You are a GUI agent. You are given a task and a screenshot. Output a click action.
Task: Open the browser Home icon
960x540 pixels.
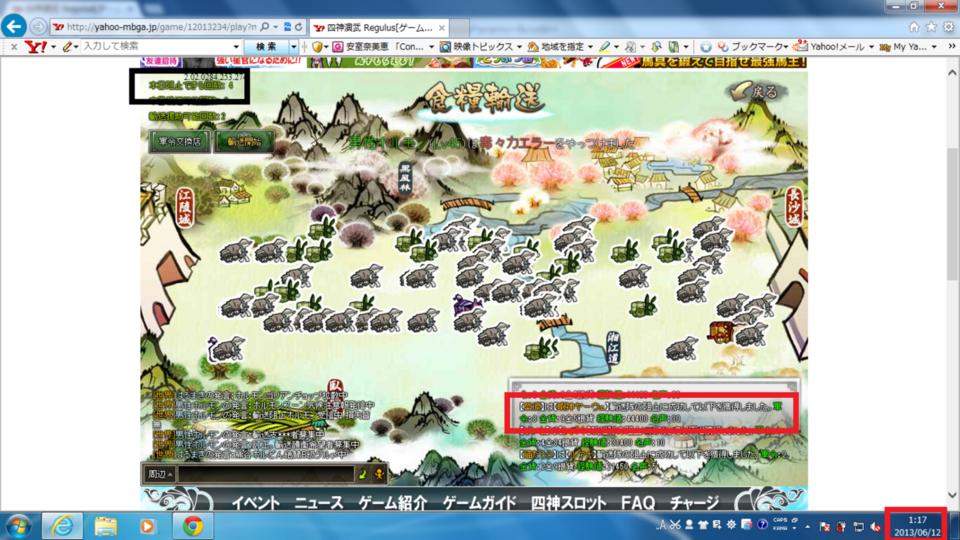pyautogui.click(x=913, y=27)
